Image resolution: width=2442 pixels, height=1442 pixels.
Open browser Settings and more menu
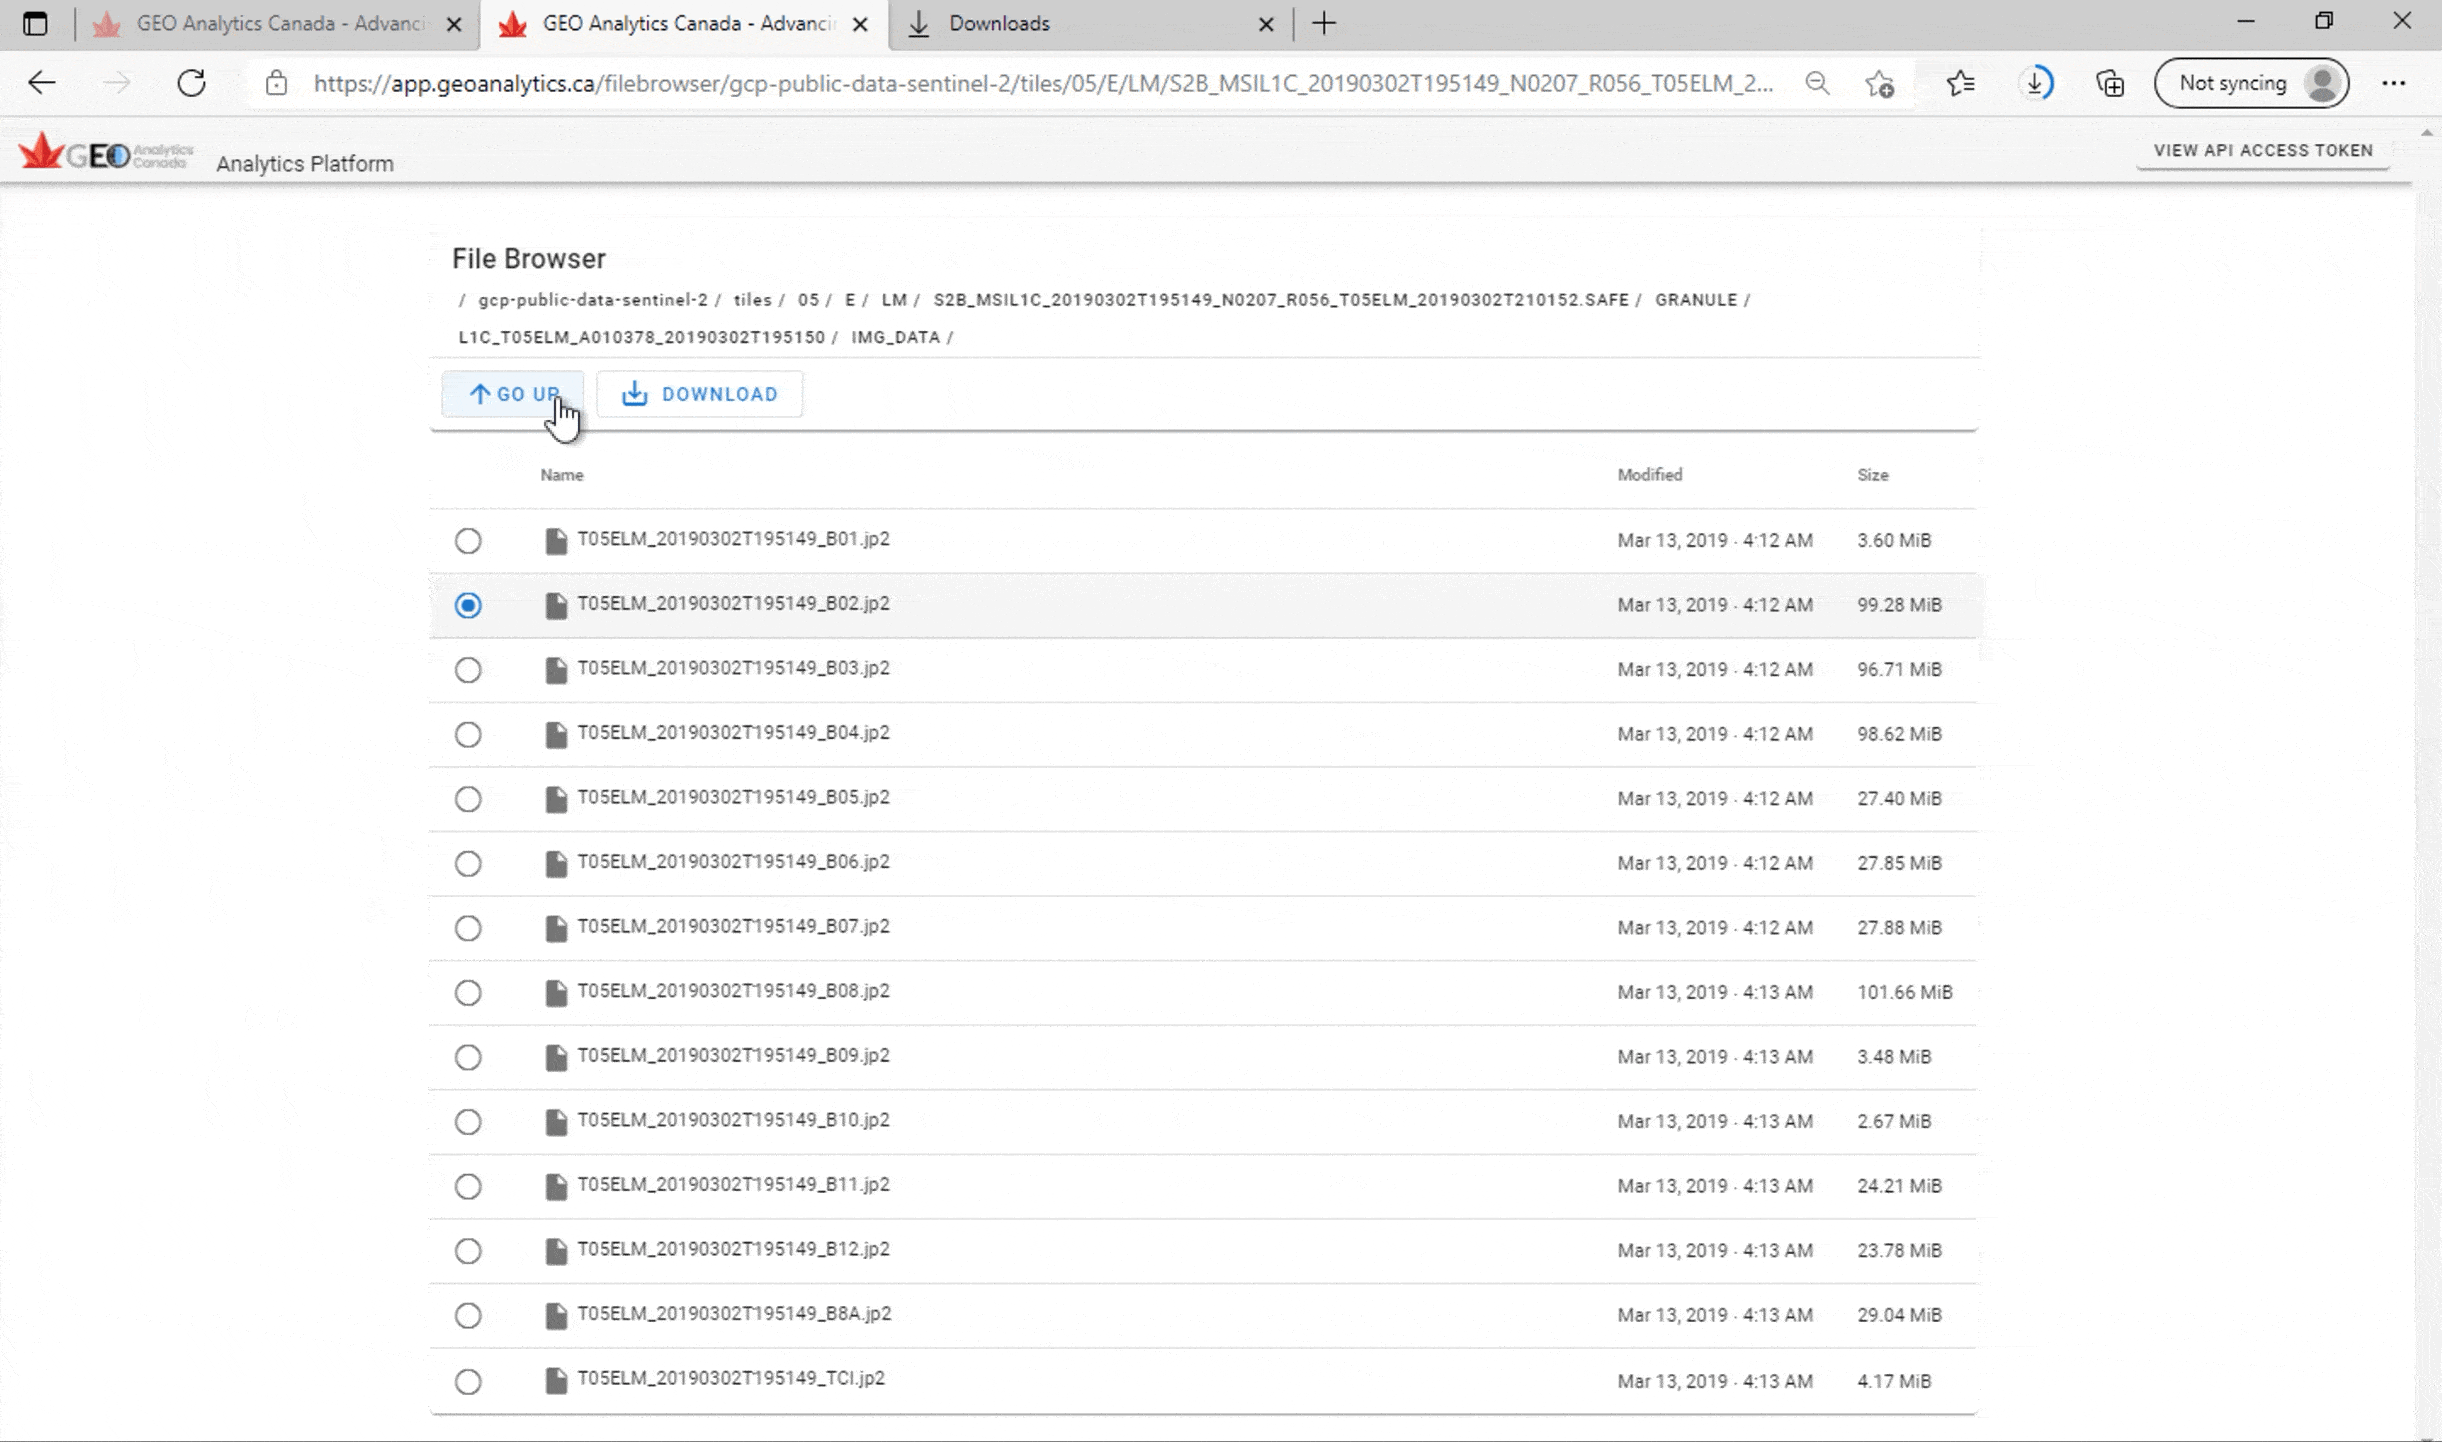click(2394, 83)
